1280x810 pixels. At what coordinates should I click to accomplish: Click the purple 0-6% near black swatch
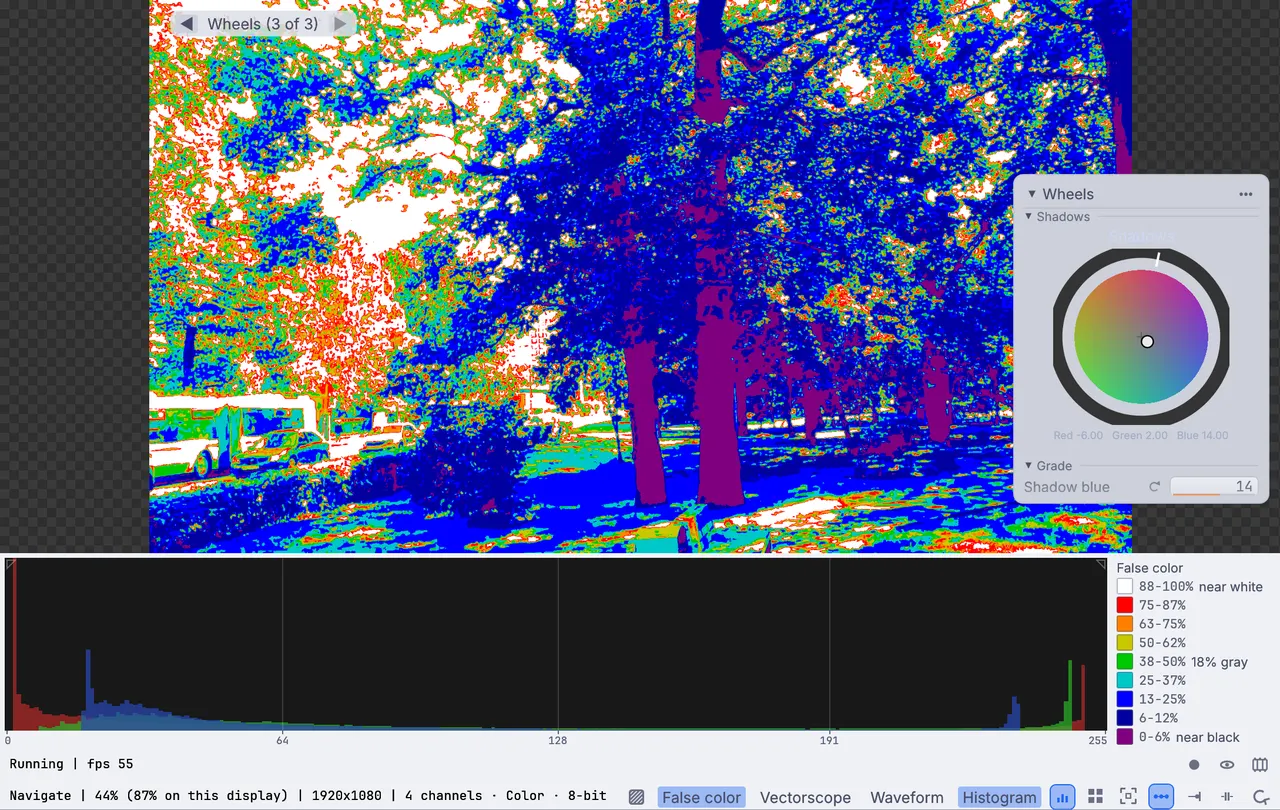(1125, 737)
